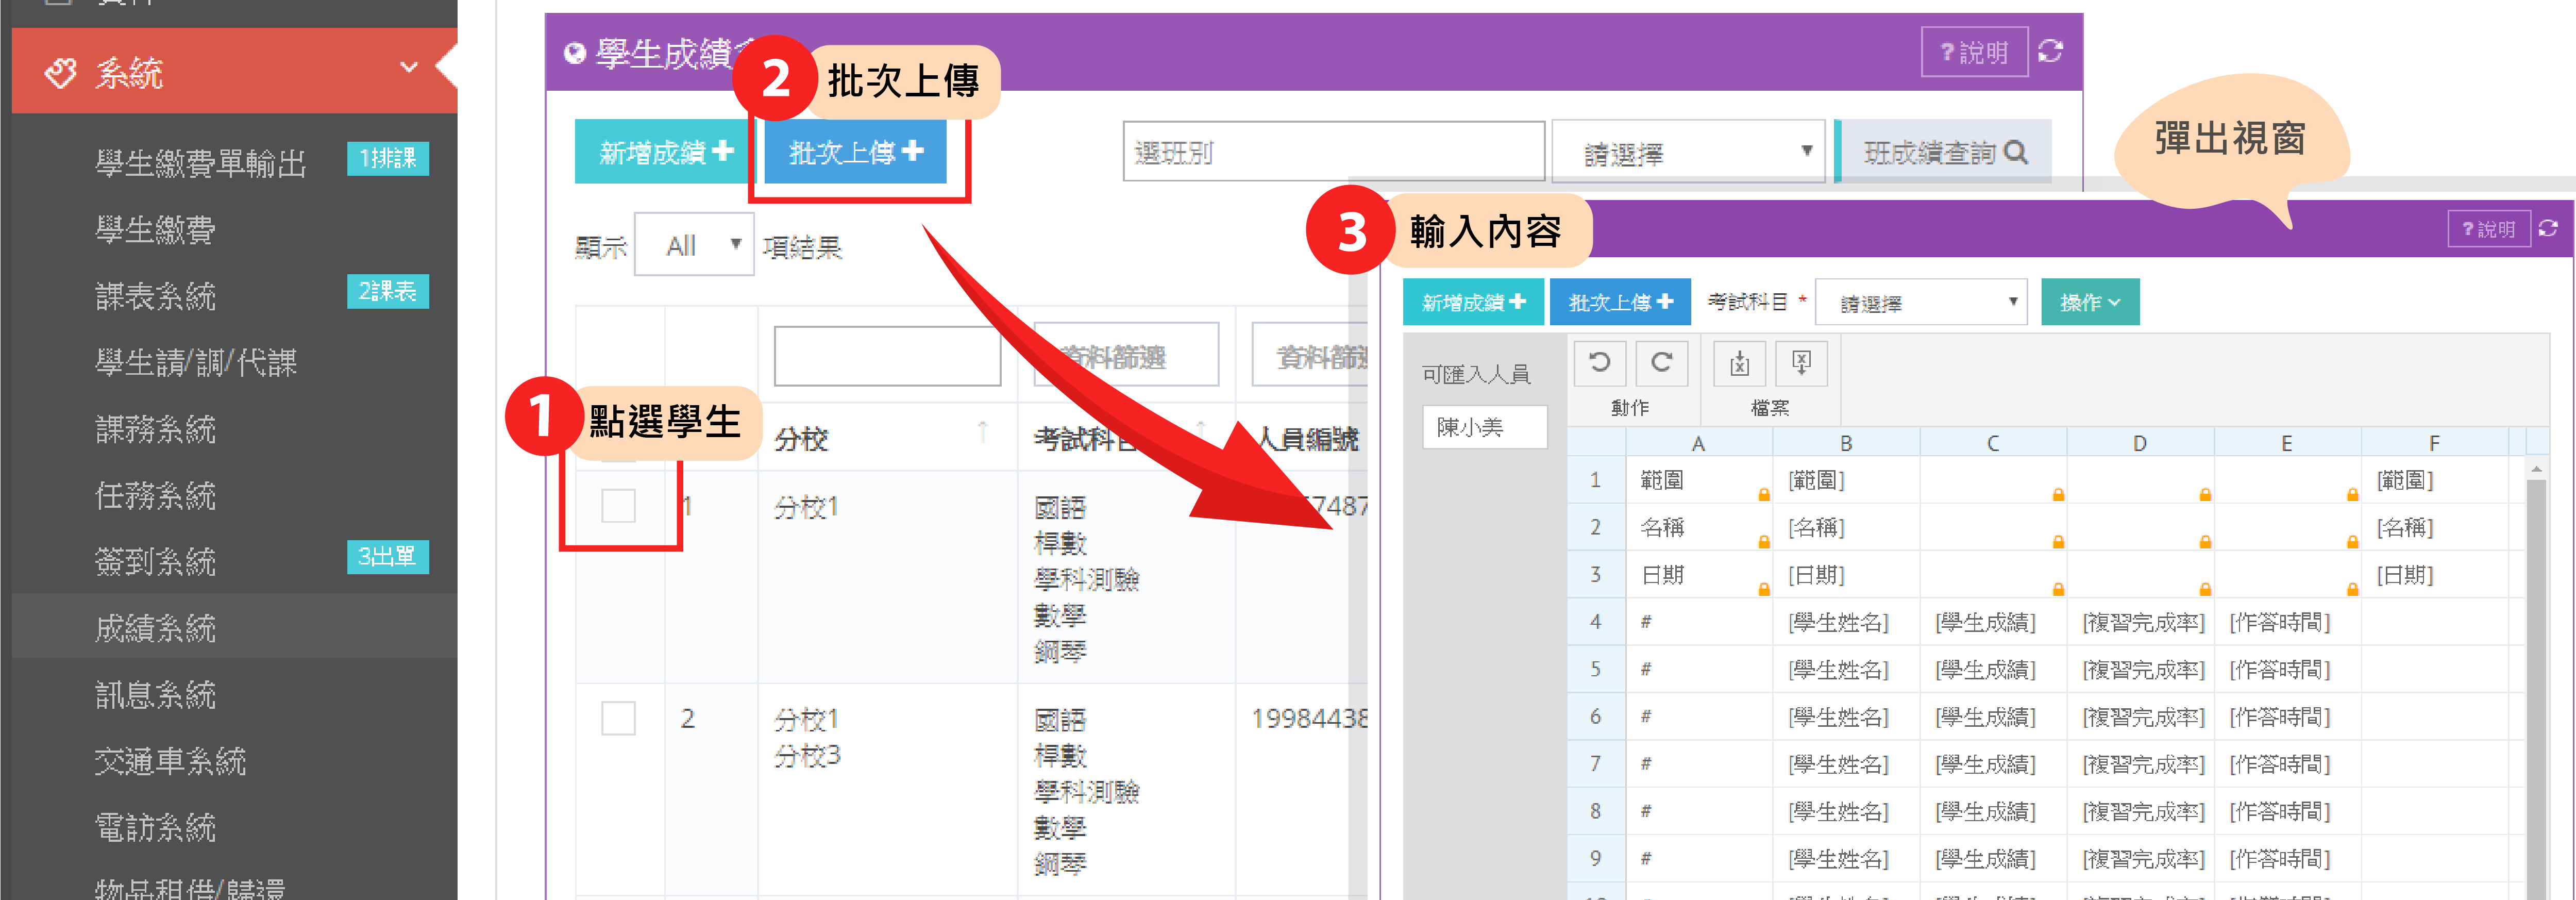
Task: Click the blue 批次上傳 button in main panel
Action: point(855,152)
